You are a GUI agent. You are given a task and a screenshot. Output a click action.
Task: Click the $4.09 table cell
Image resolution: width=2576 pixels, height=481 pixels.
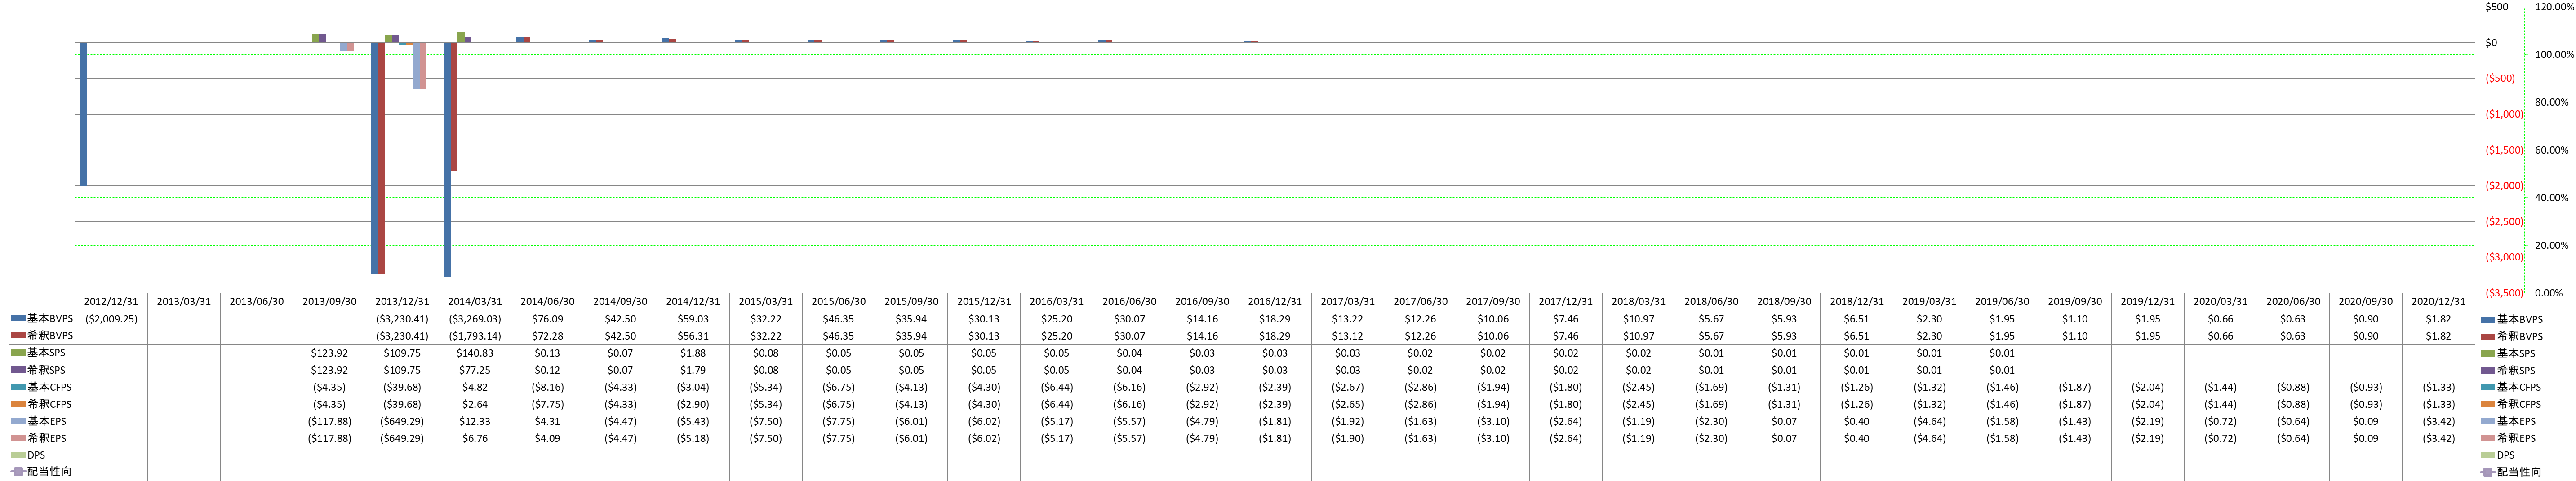[548, 438]
